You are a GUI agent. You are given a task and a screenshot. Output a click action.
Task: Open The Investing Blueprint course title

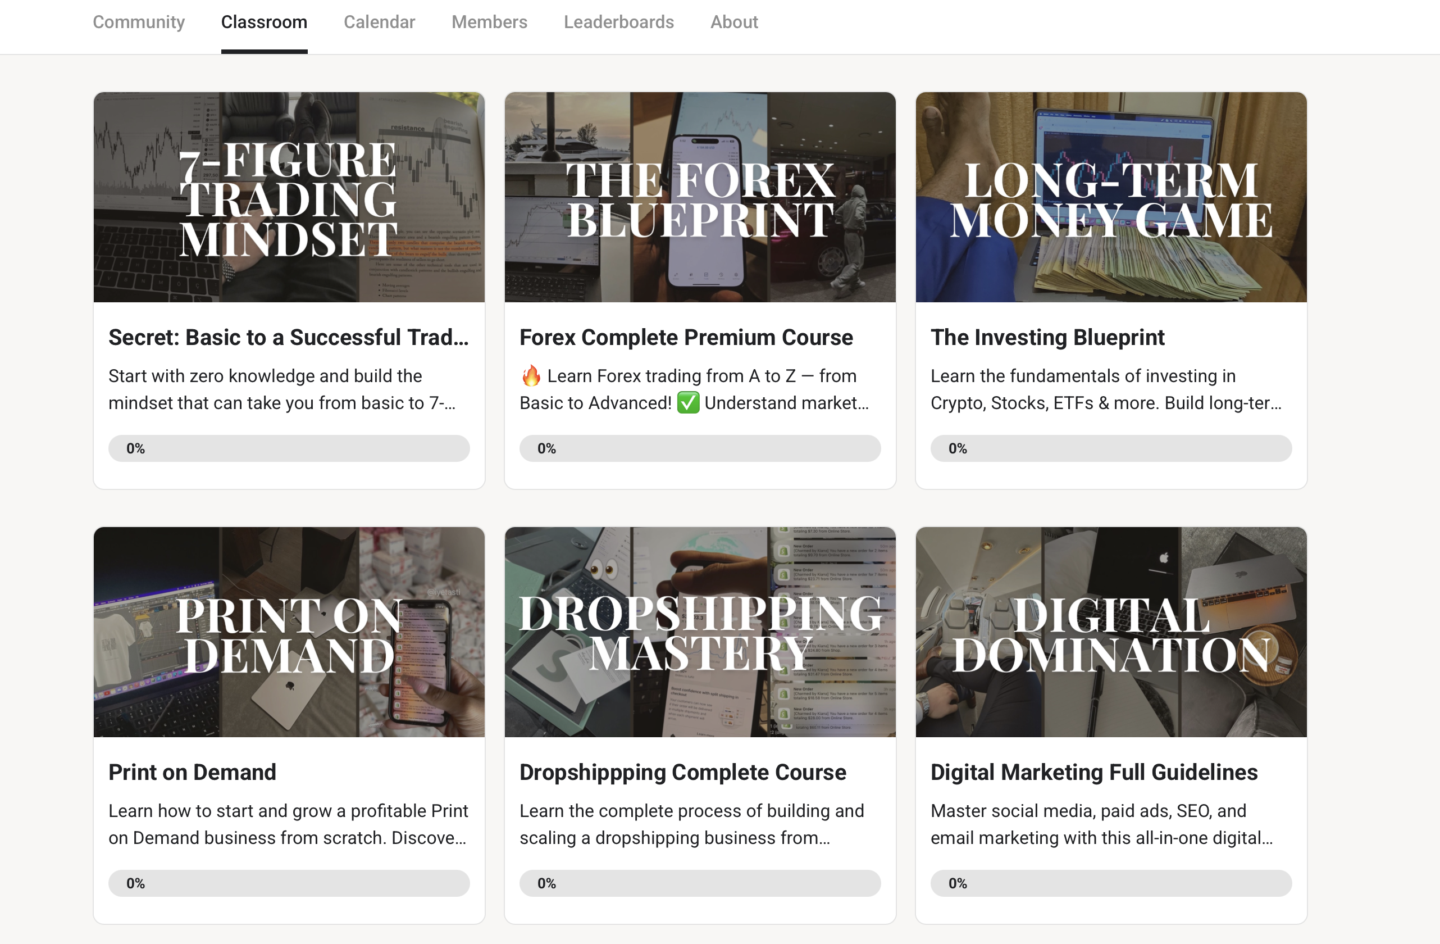tap(1047, 338)
